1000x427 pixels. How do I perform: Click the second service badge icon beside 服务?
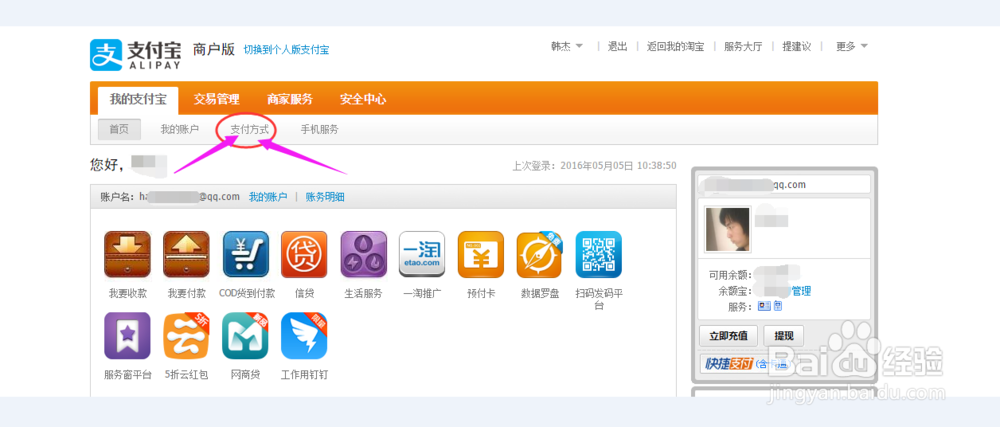click(x=777, y=307)
